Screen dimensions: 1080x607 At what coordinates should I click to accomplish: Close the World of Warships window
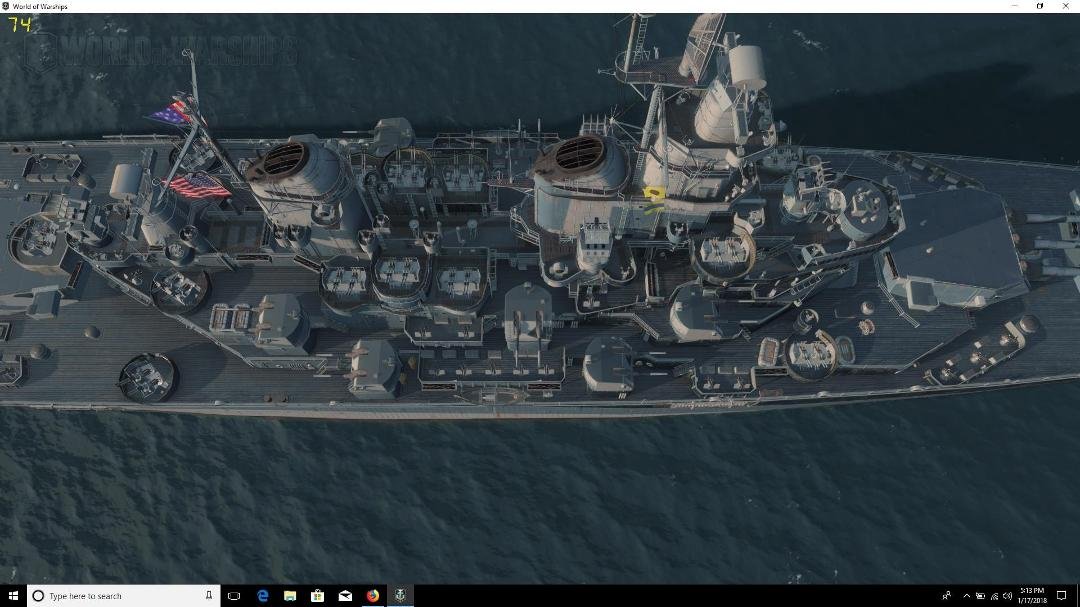tap(1066, 6)
